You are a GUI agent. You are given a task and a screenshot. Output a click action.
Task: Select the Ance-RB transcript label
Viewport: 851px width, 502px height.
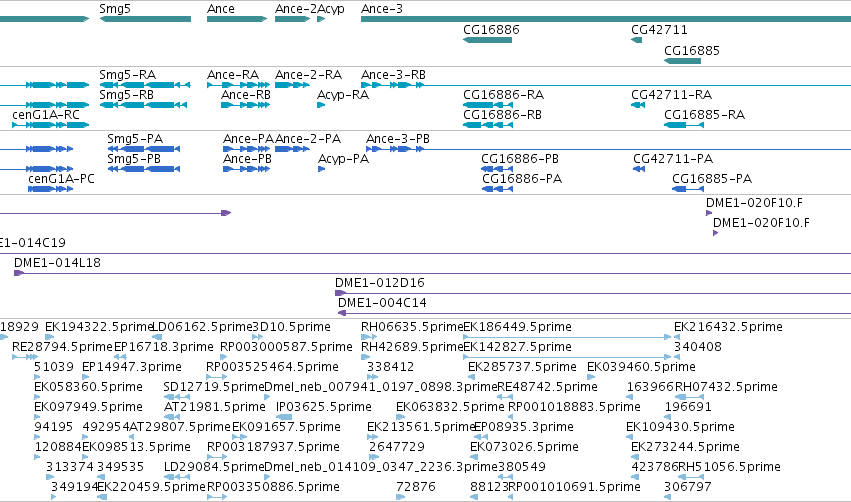[246, 94]
